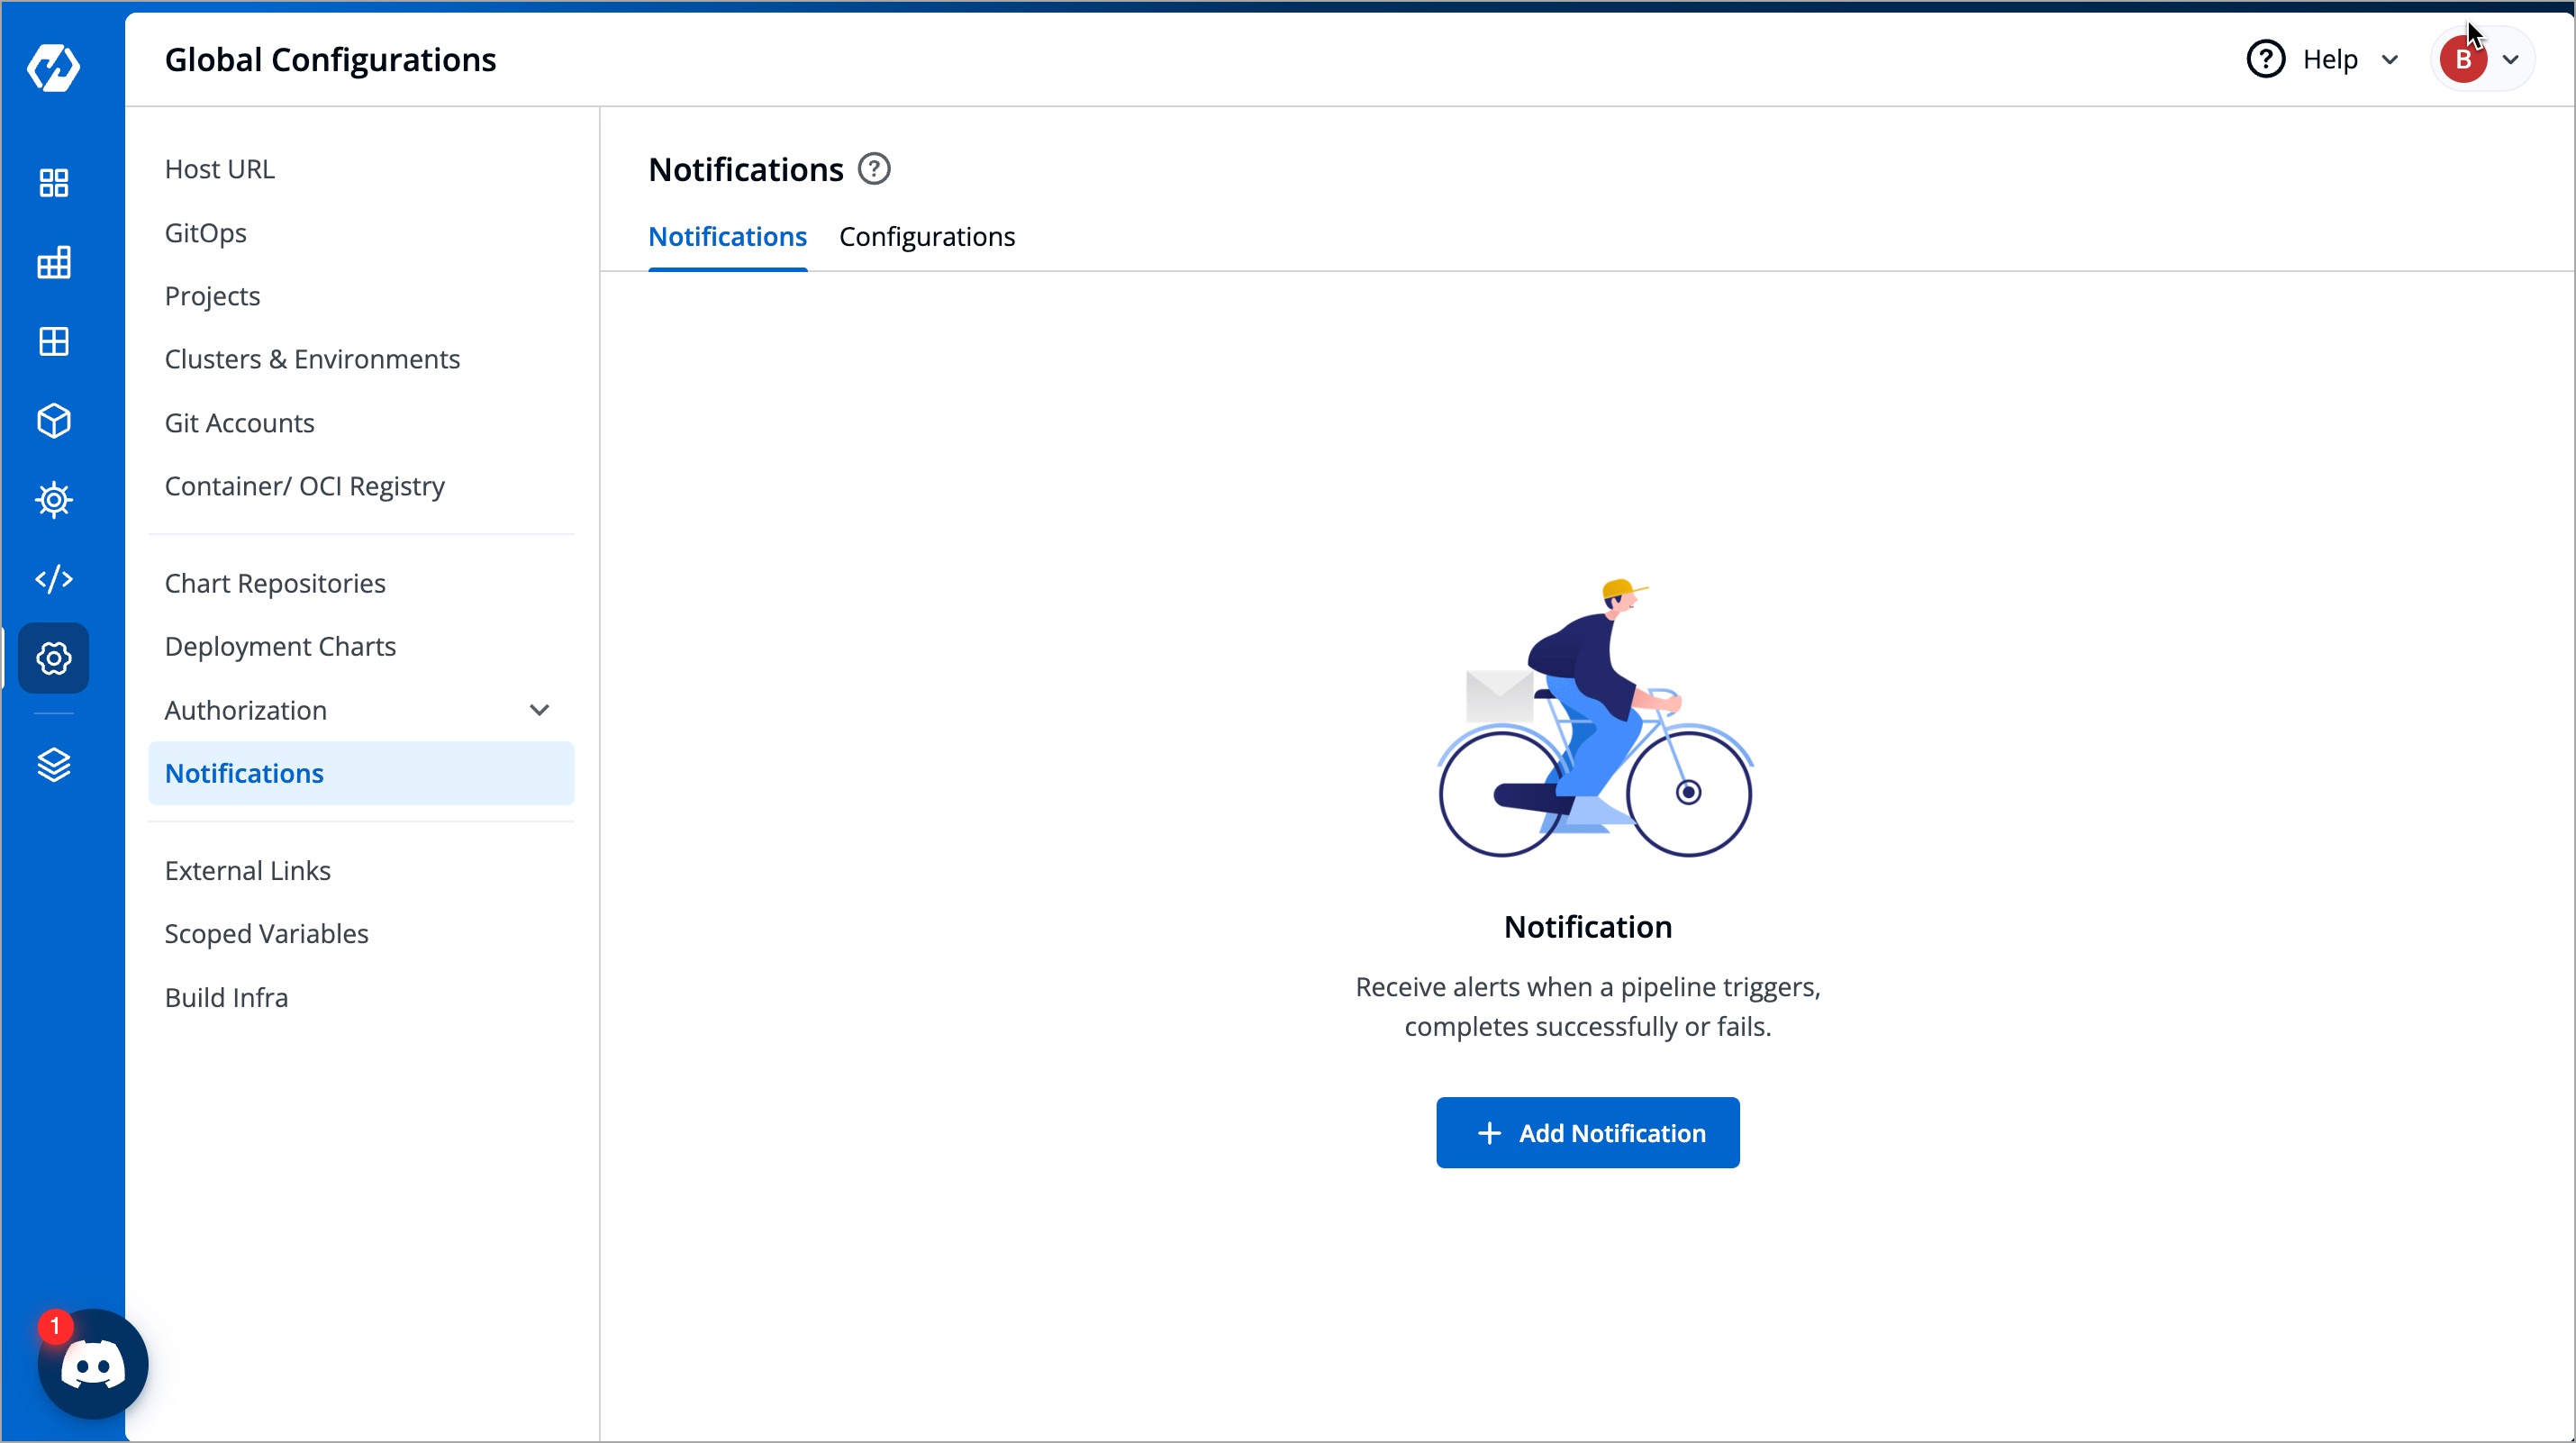This screenshot has width=2576, height=1443.
Task: Open the Stack Manager layers icon
Action: coord(53,765)
